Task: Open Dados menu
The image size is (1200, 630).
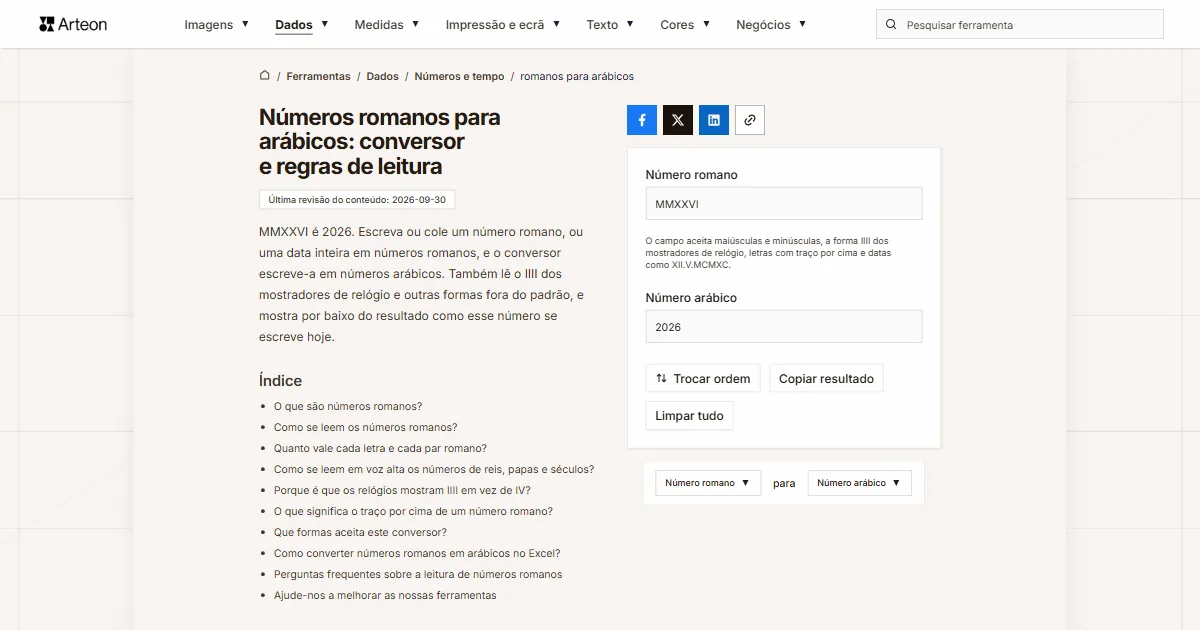Action: [x=302, y=25]
